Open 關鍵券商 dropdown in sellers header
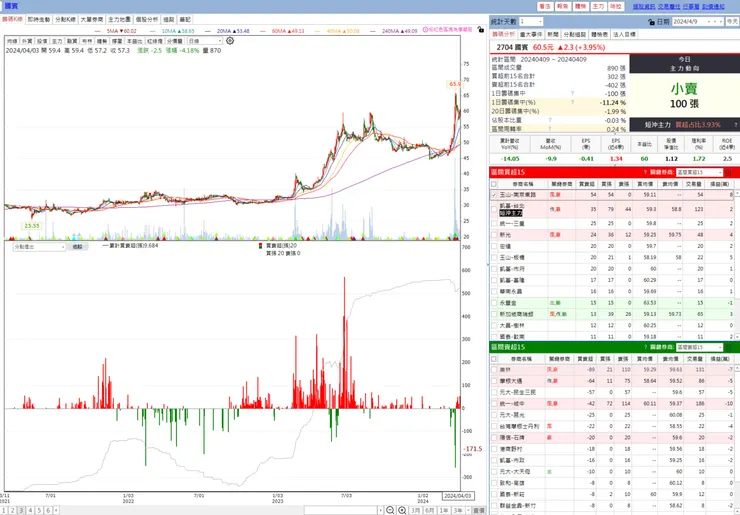 [x=699, y=347]
